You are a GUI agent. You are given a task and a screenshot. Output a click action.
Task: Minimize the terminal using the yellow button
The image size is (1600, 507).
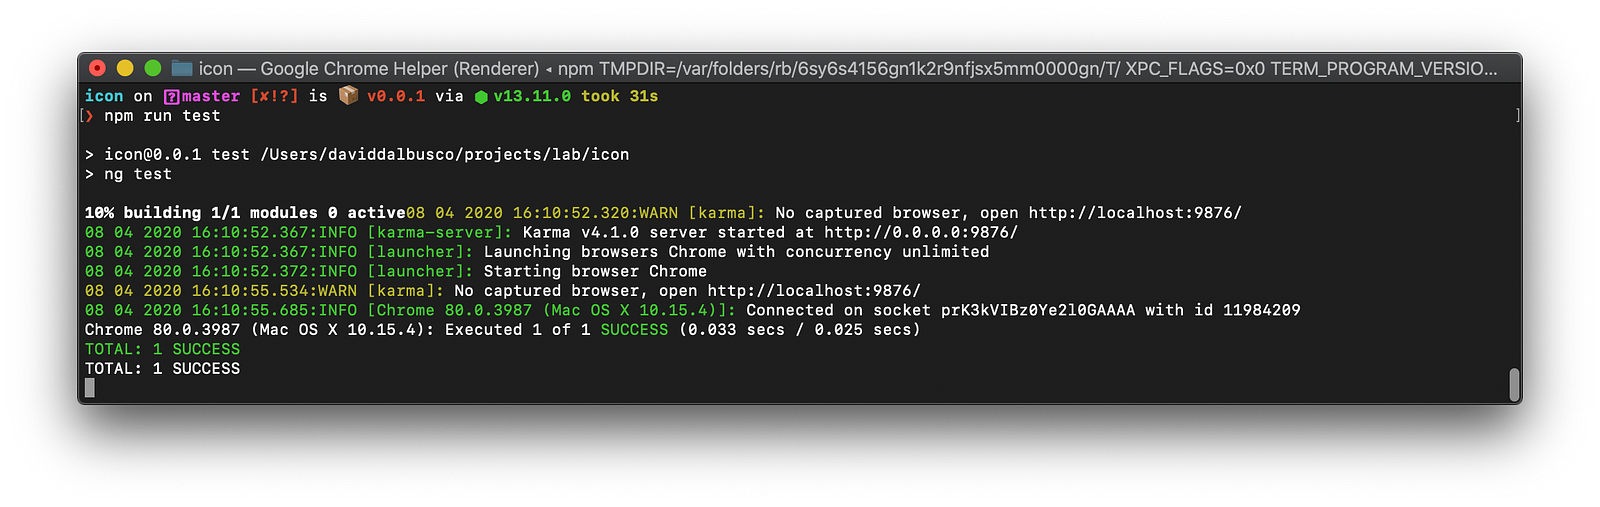125,68
